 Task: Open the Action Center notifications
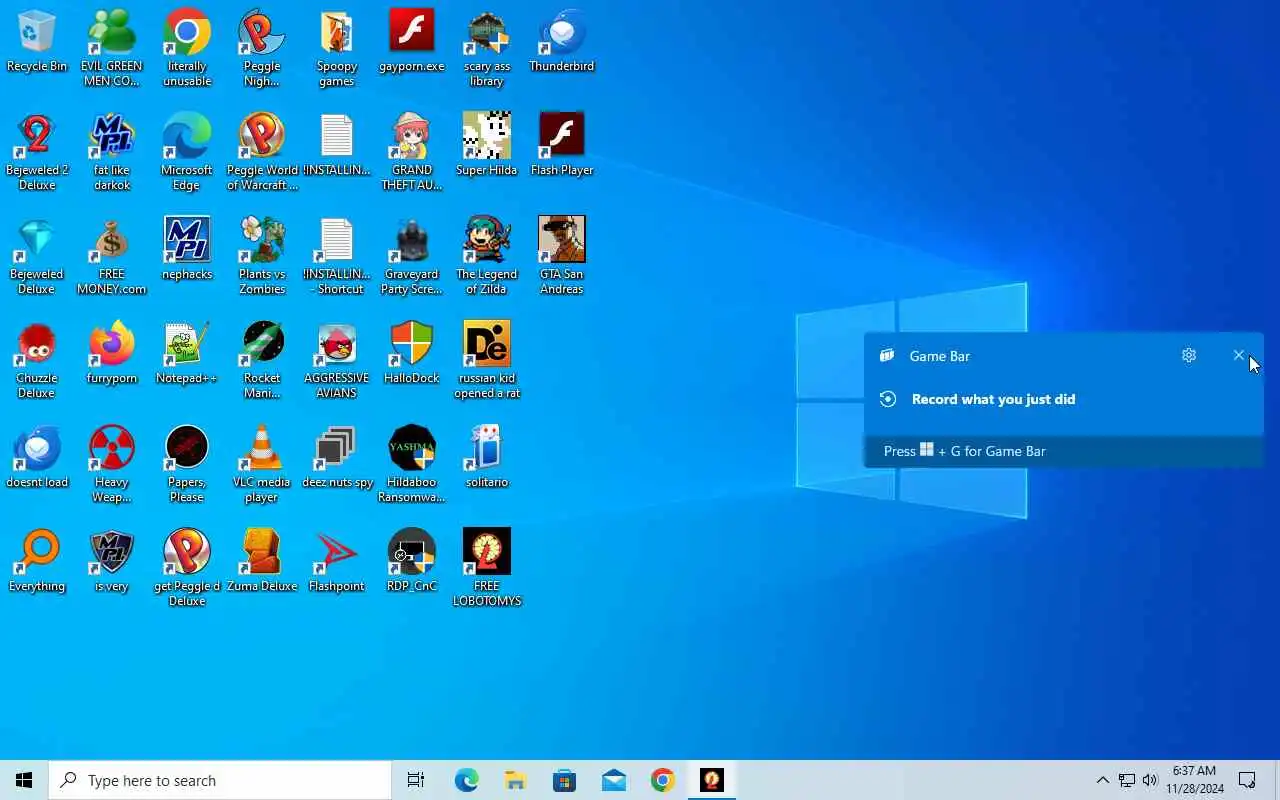point(1247,780)
